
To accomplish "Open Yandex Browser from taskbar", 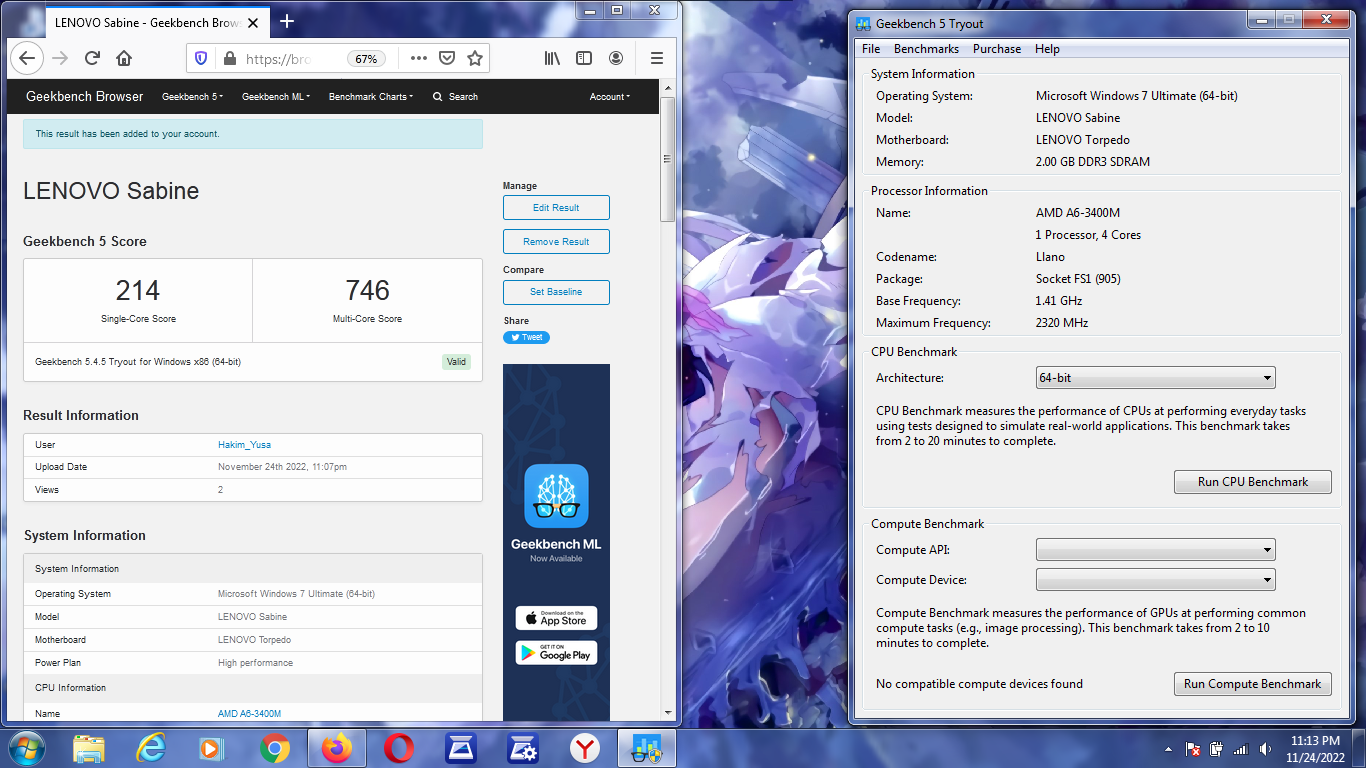I will [585, 748].
